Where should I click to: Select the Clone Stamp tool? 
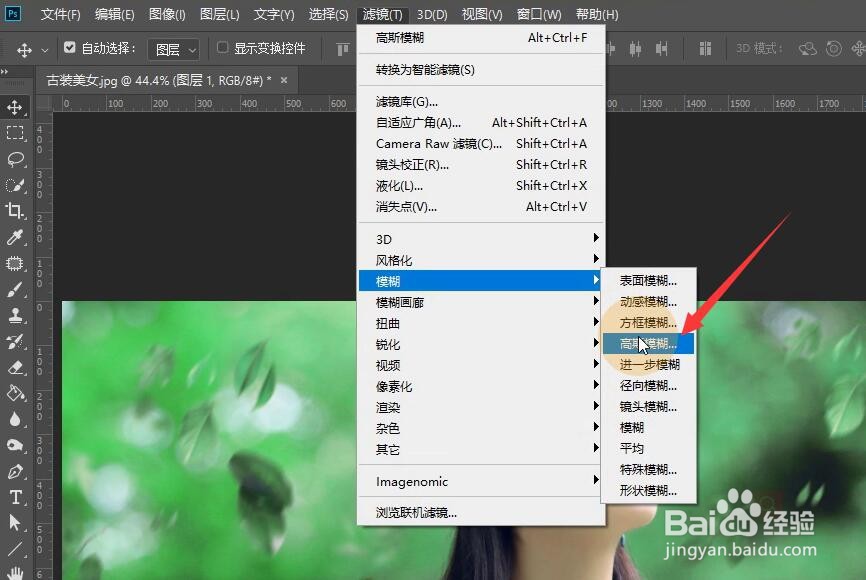(x=15, y=315)
